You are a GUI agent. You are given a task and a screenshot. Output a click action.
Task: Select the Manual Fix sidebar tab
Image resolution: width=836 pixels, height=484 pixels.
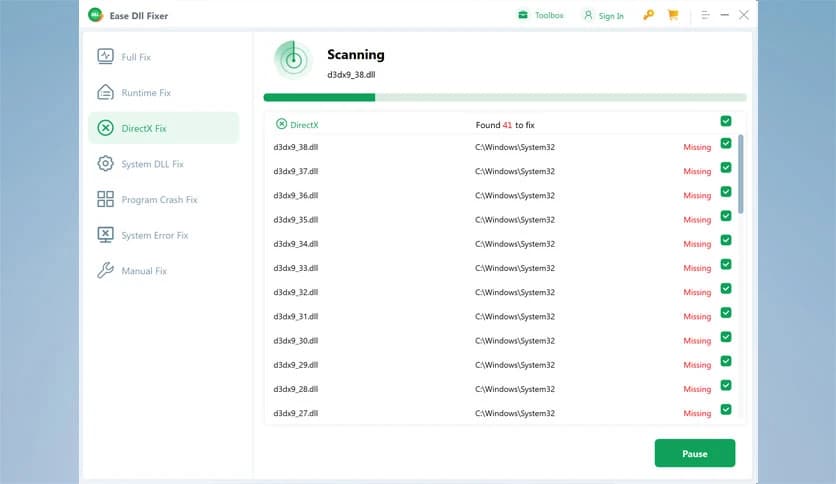(x=164, y=271)
